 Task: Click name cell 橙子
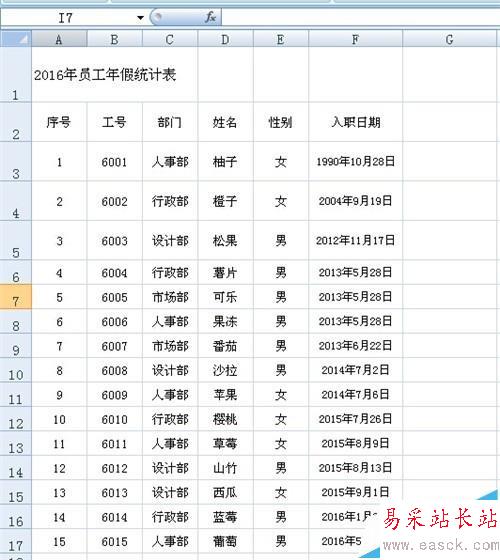click(x=225, y=201)
